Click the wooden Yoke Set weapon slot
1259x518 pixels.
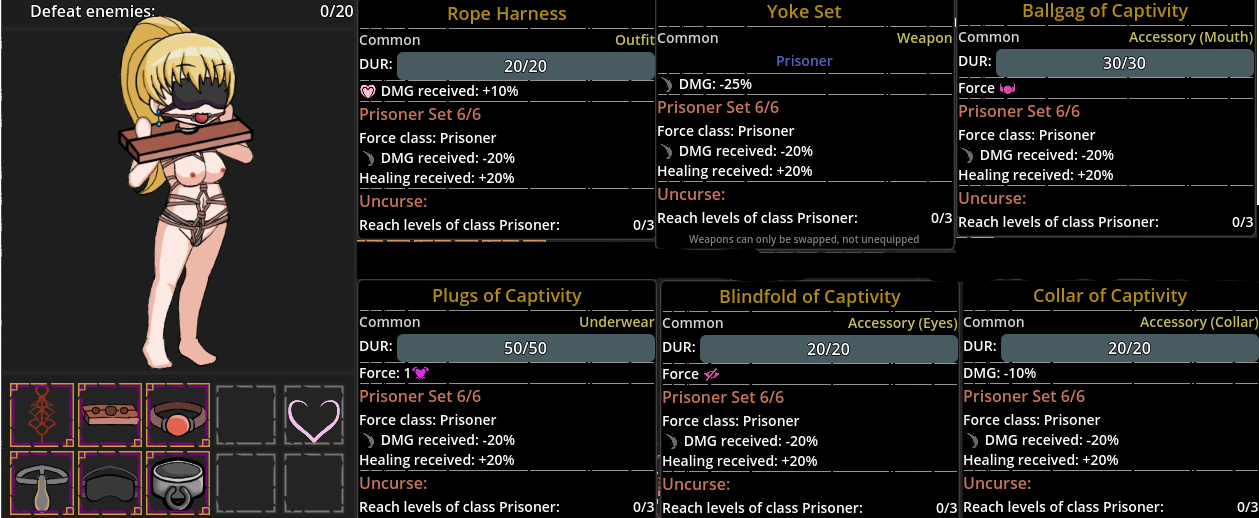(x=110, y=414)
